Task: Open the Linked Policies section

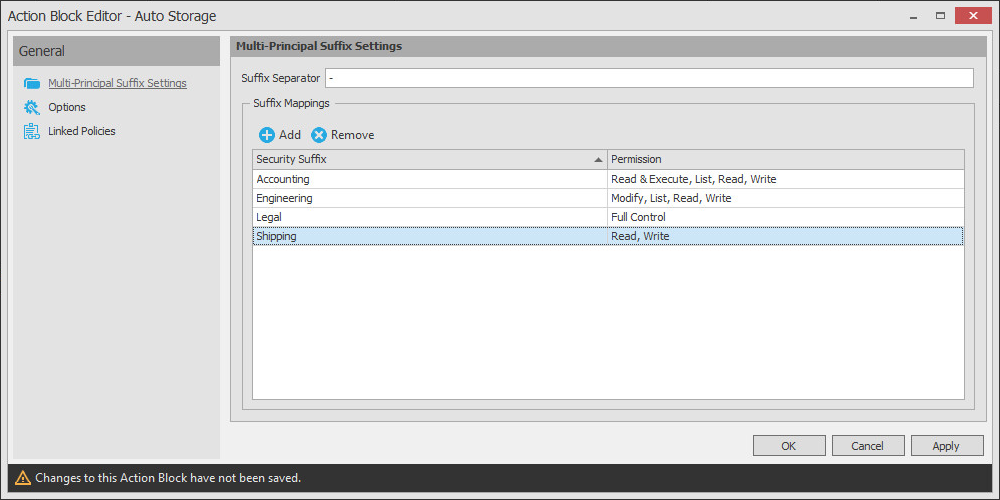Action: point(82,132)
